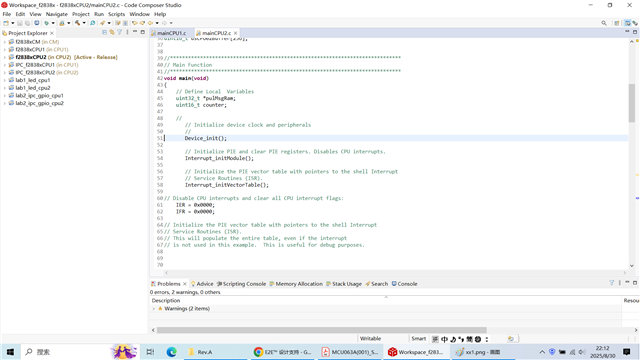Image resolution: width=640 pixels, height=360 pixels.
Task: Minimize the Problems panel
Action: [x=627, y=282]
